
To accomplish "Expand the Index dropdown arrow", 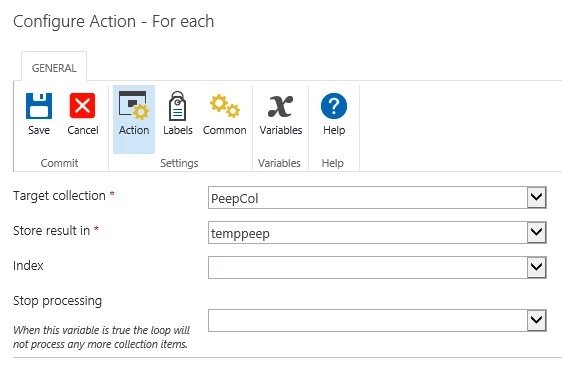I will [536, 267].
